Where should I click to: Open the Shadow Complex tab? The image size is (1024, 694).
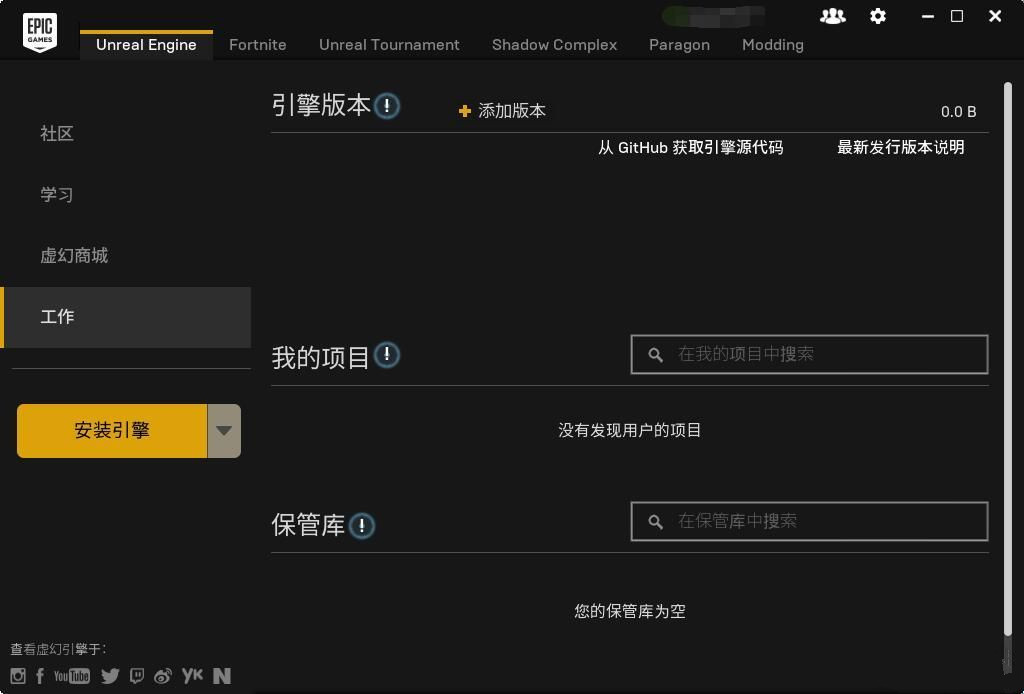[554, 45]
